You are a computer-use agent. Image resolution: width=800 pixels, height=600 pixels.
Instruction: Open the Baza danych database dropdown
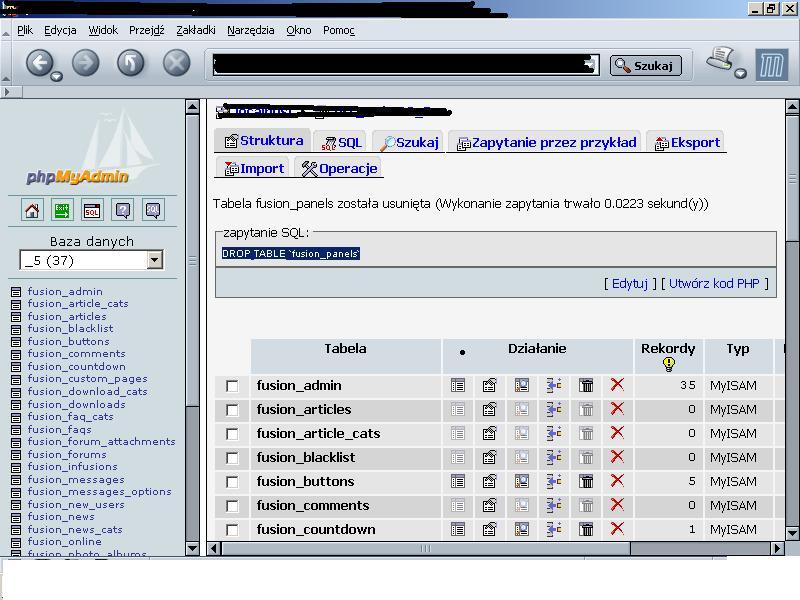(x=154, y=260)
